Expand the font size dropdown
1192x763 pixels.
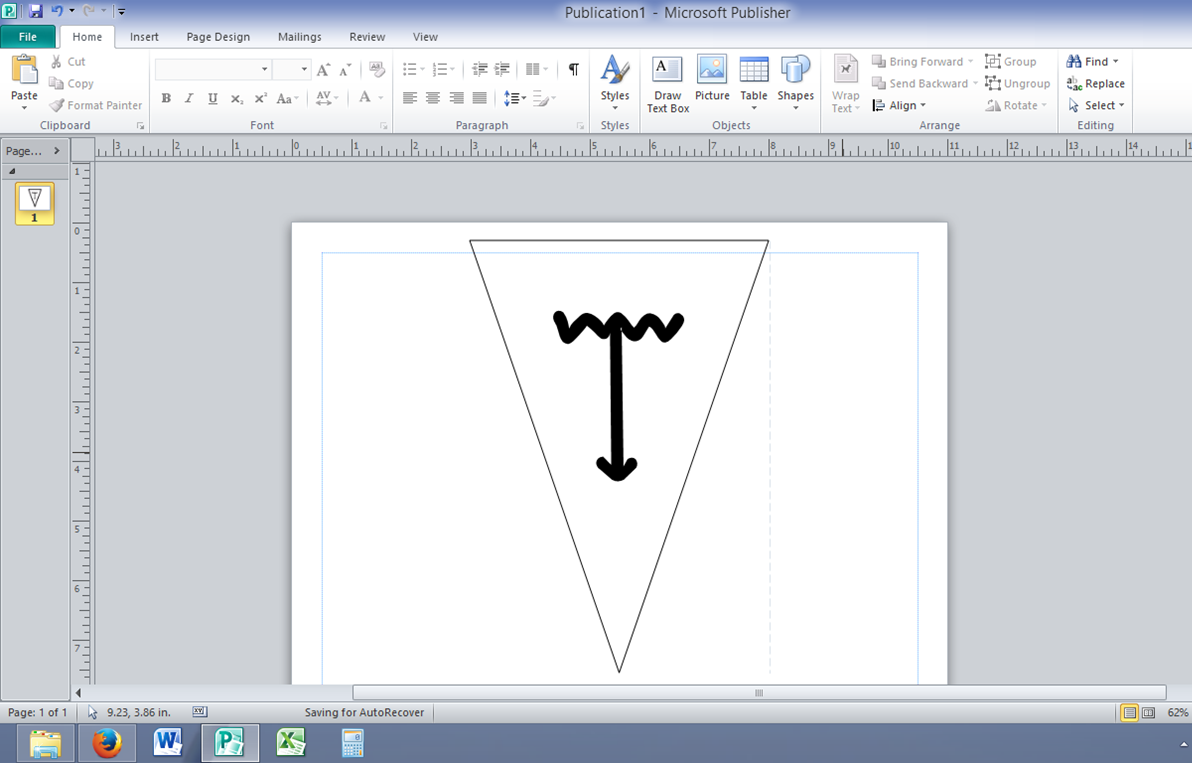(x=303, y=69)
